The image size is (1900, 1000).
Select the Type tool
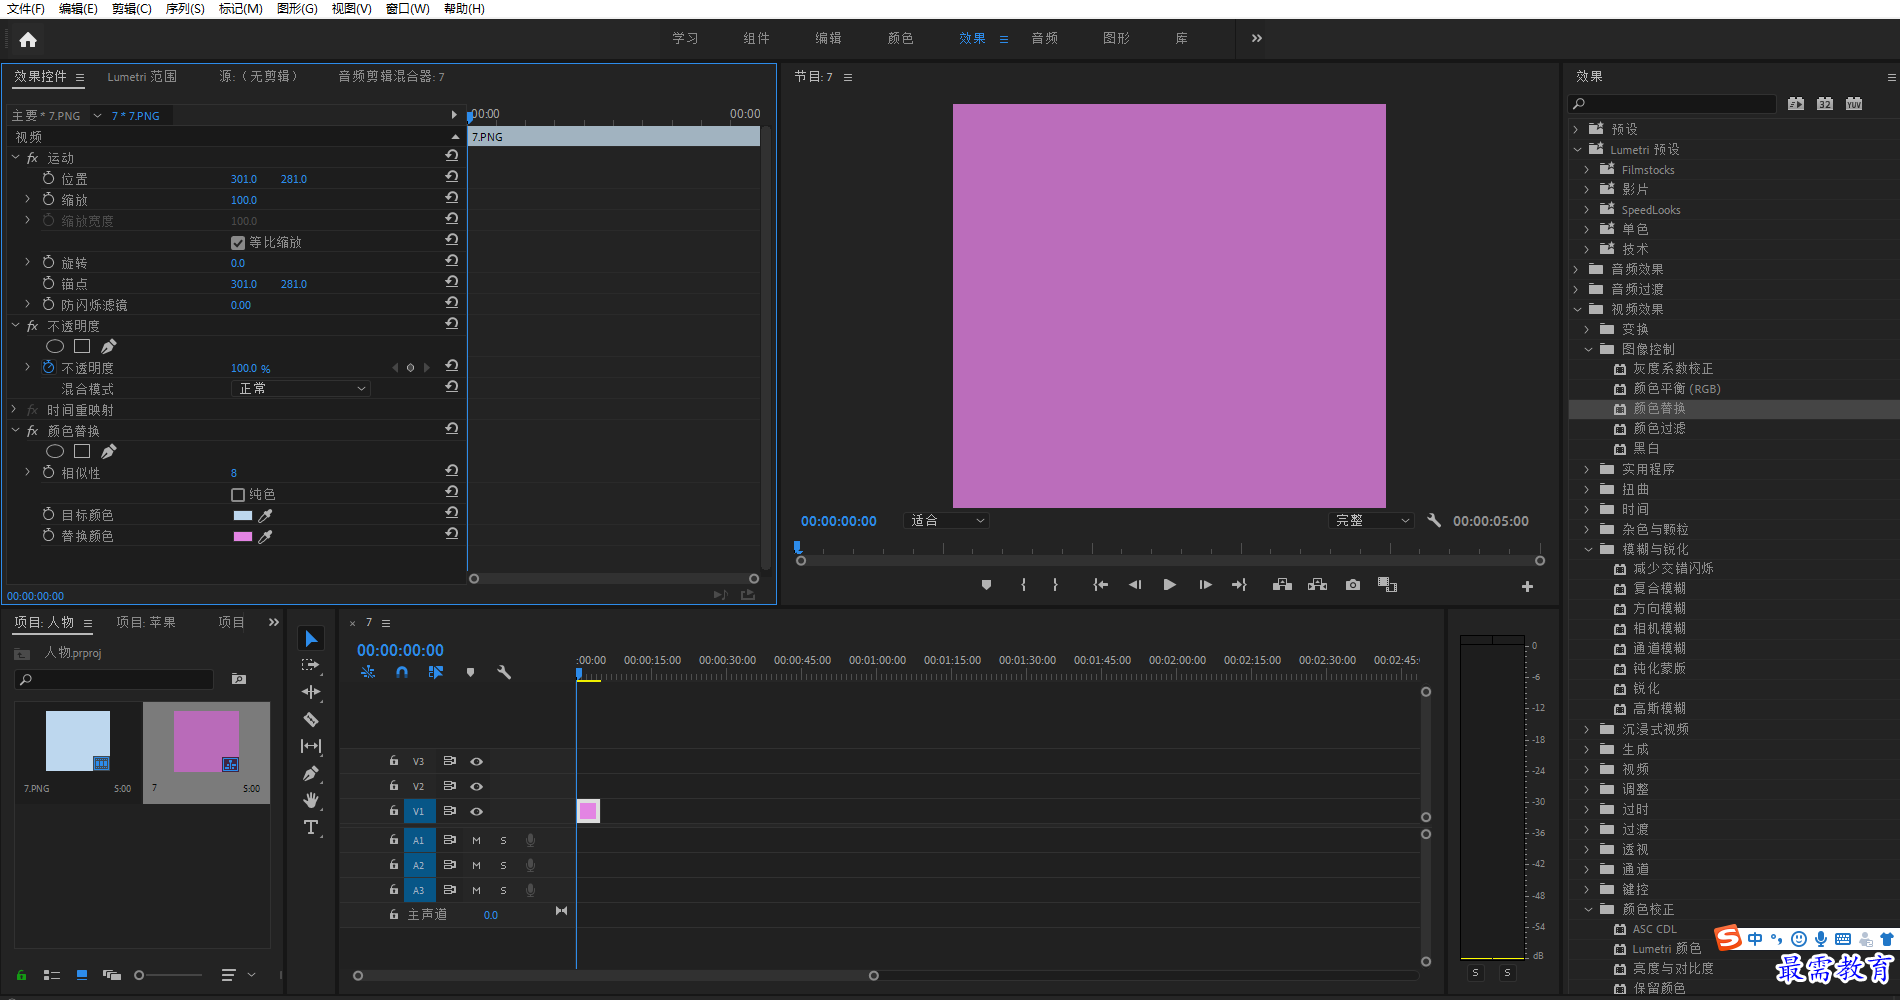click(x=311, y=827)
